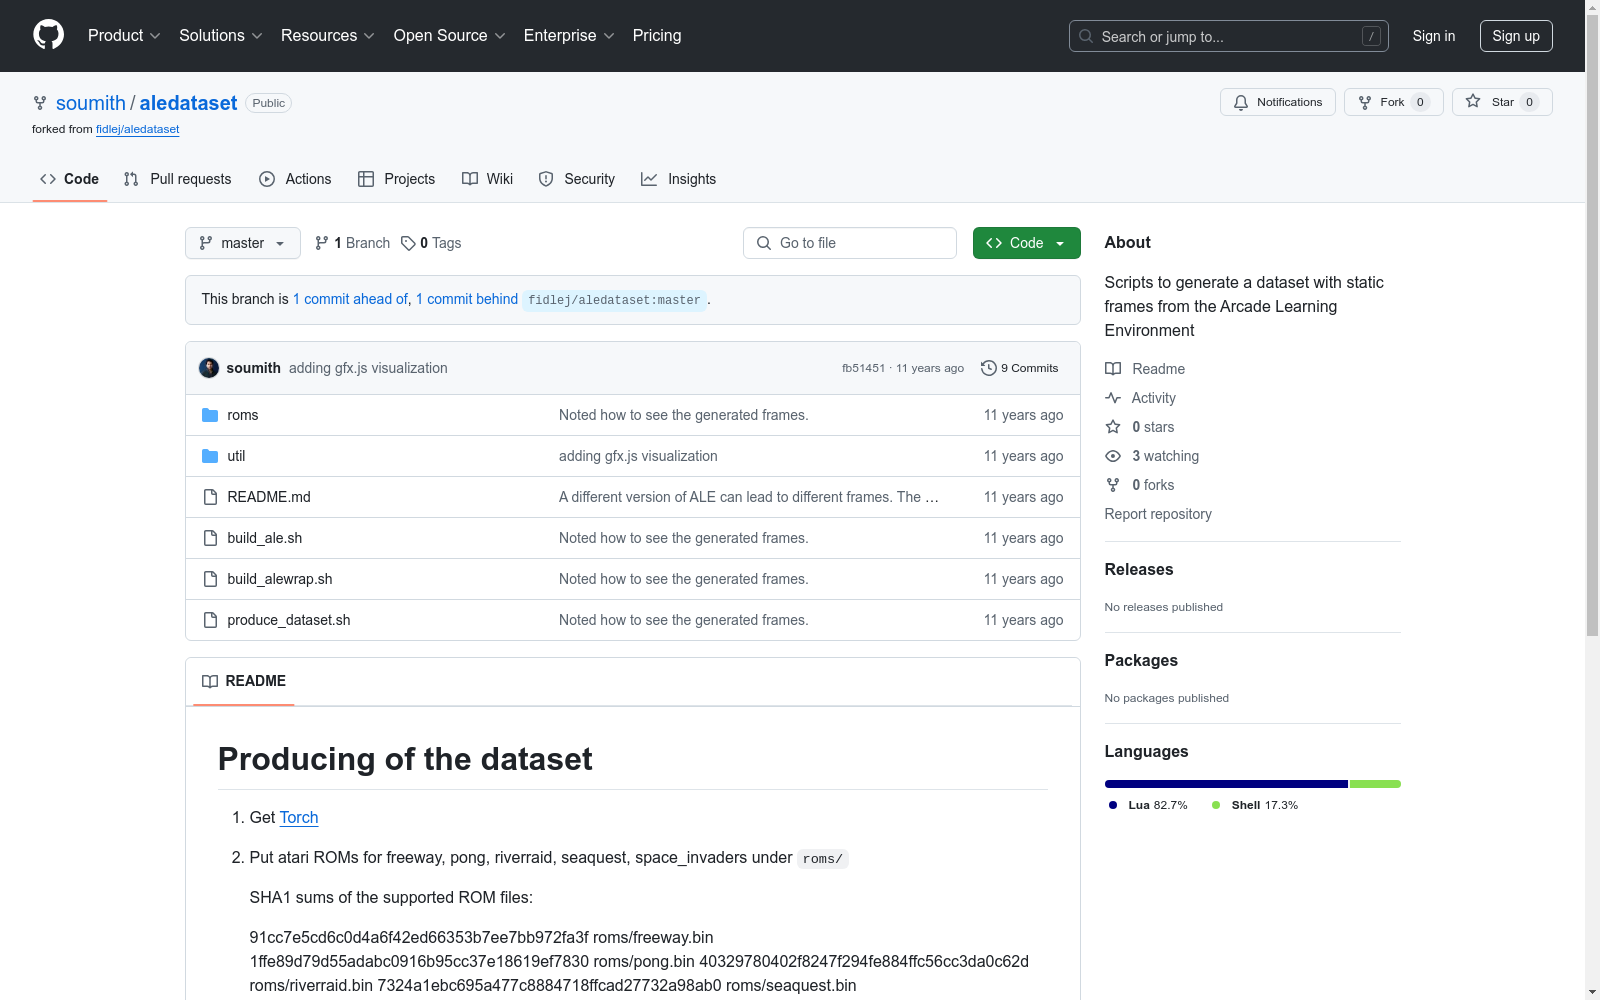Click the star icon beside 0 stars
The height and width of the screenshot is (1000, 1600).
click(x=1113, y=427)
